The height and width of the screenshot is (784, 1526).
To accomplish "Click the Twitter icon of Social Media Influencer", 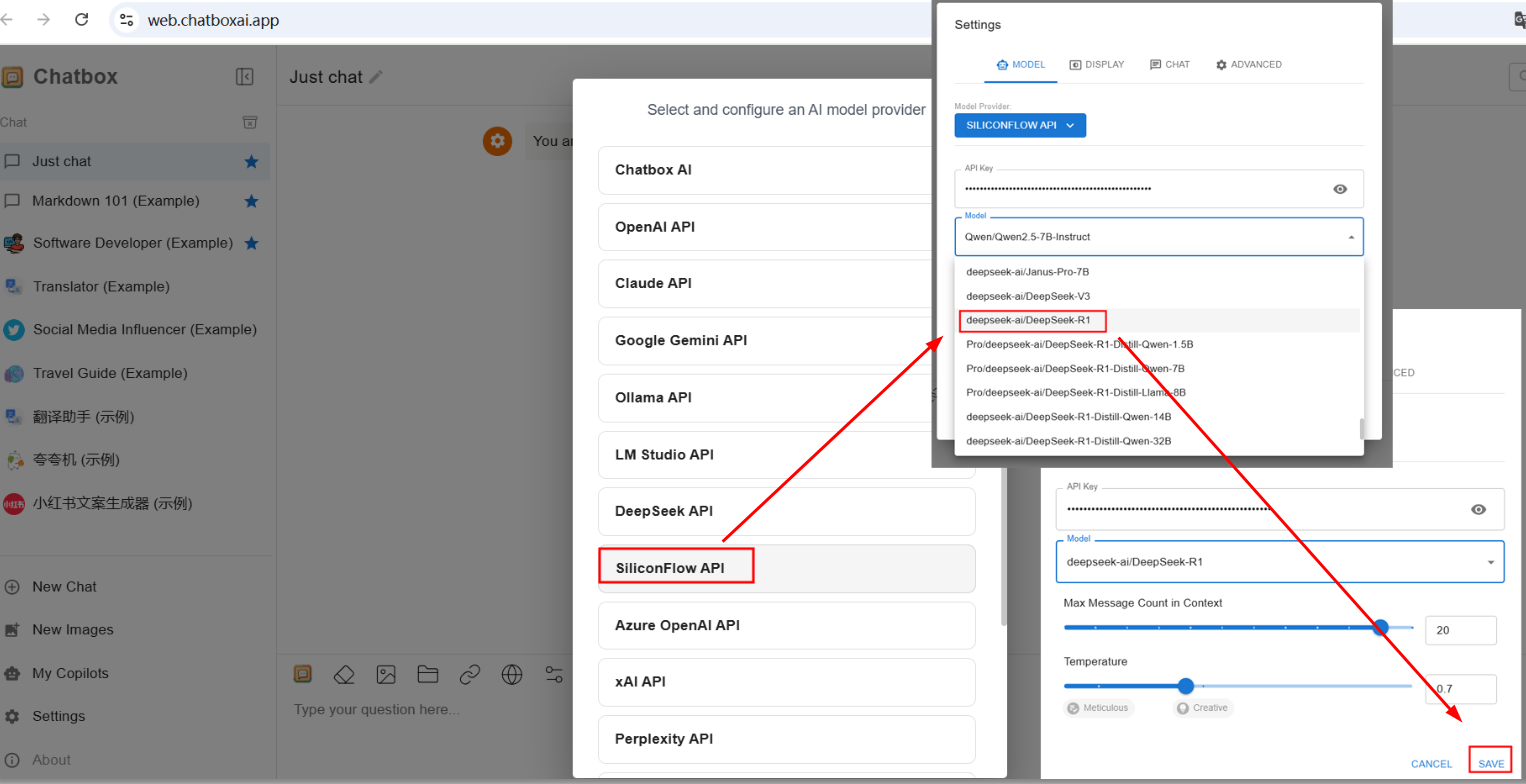I will click(14, 330).
